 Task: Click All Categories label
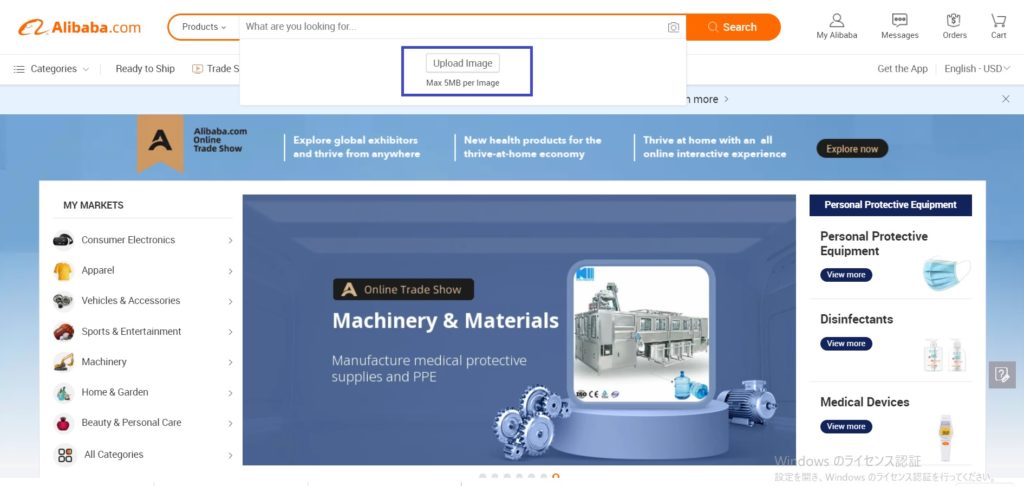tap(114, 455)
